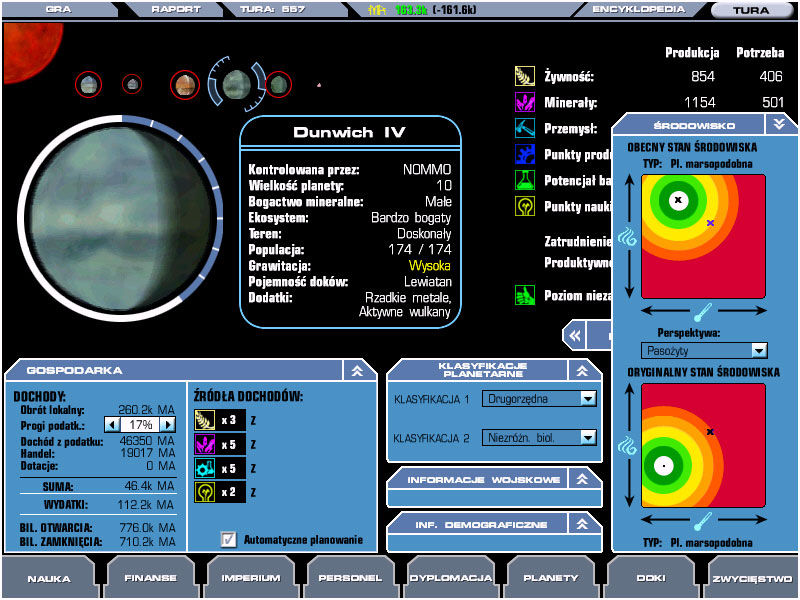Viewport: 800px width, 600px height.
Task: Click the Żywność production value 854
Action: (703, 77)
